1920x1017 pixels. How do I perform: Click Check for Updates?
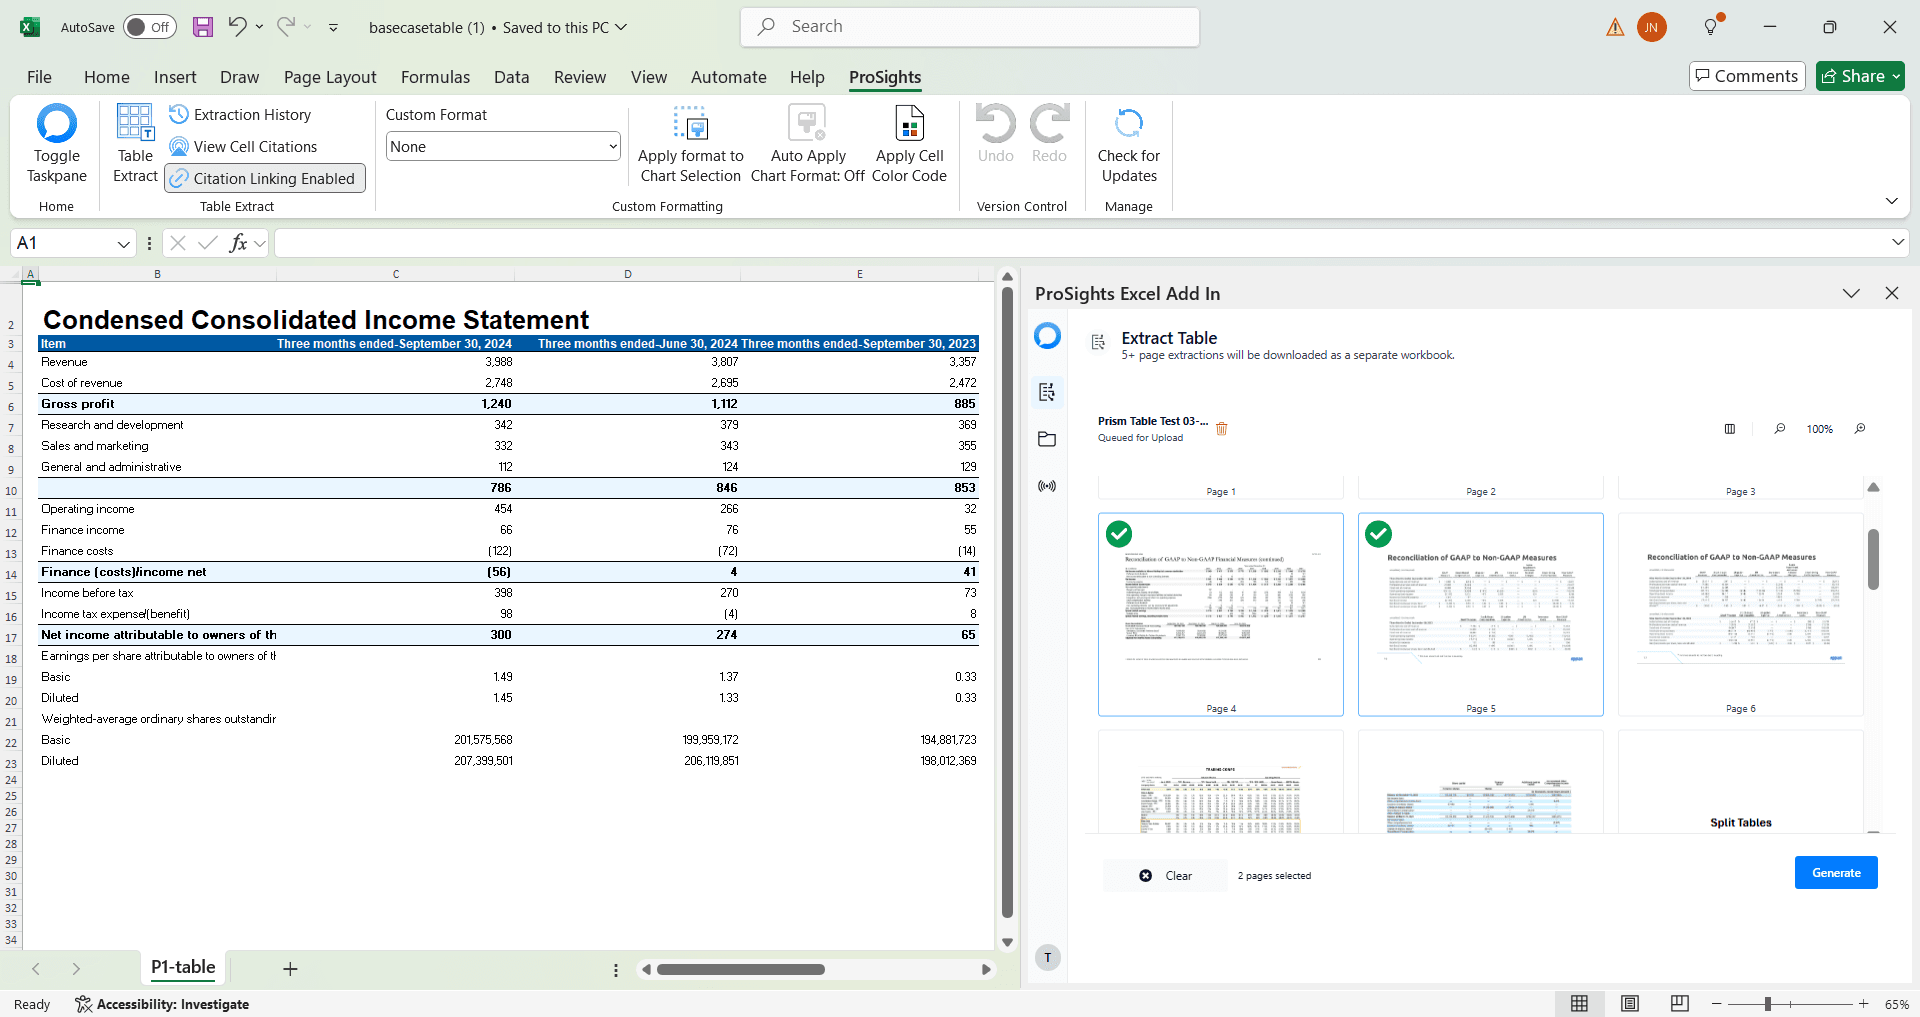(1129, 145)
